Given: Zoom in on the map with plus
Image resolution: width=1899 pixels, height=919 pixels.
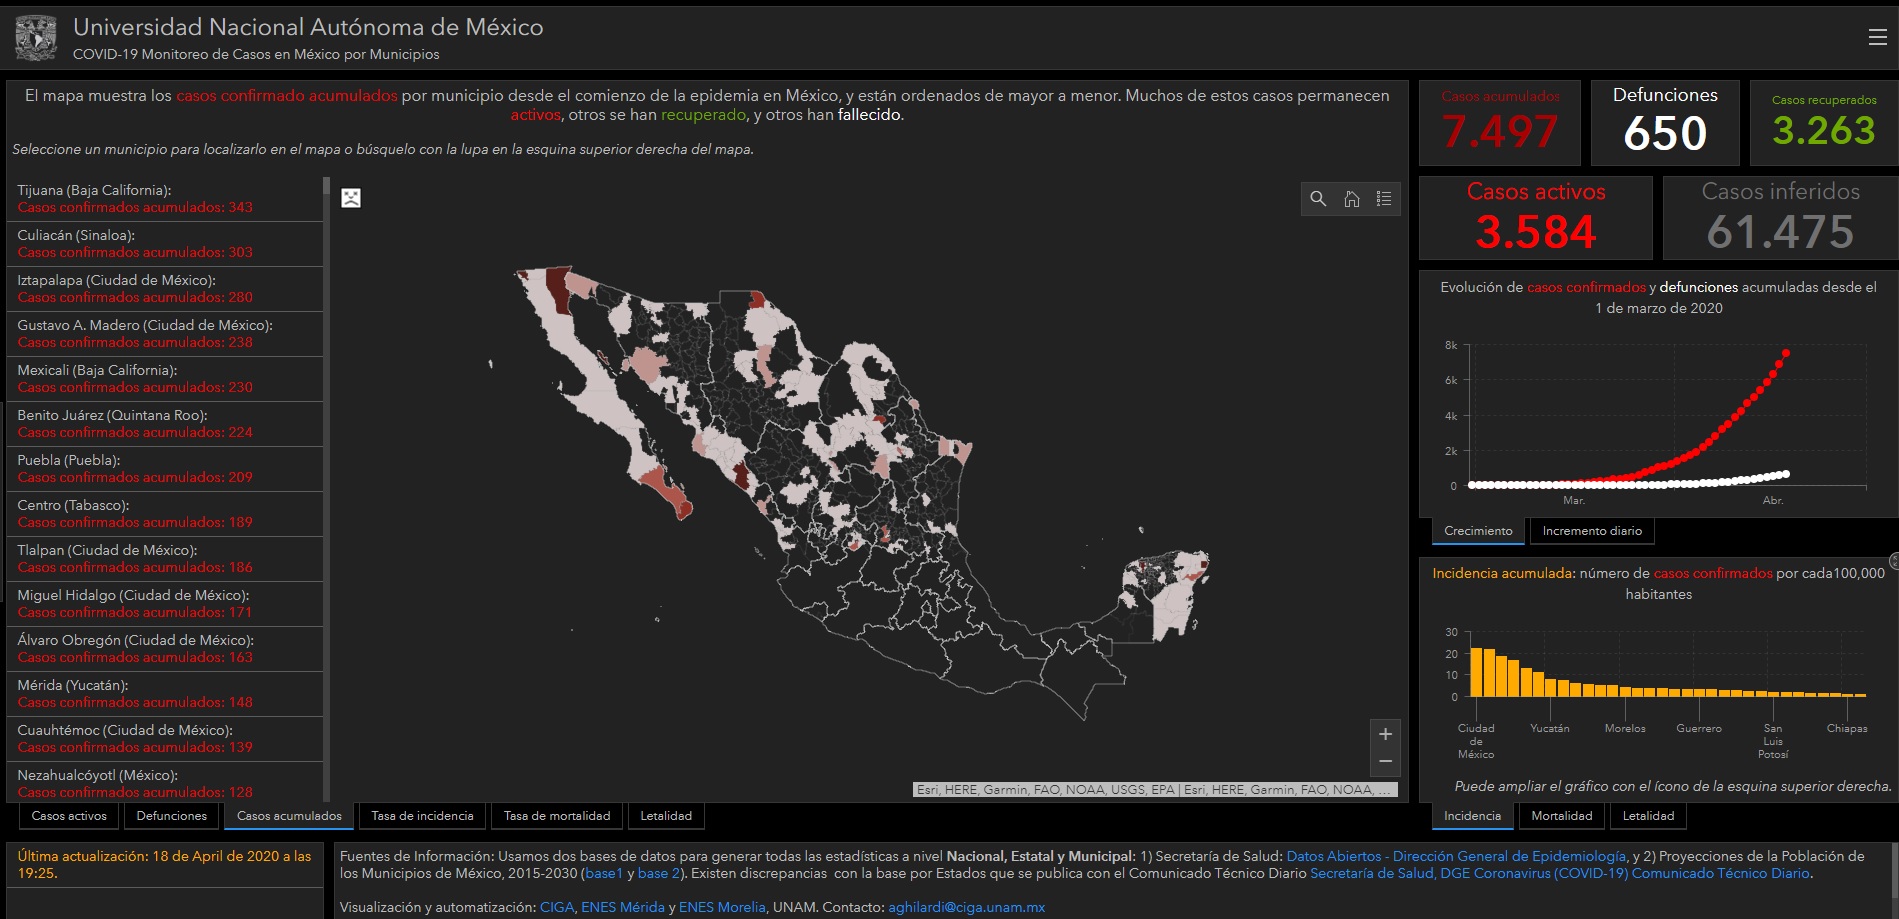Looking at the screenshot, I should [x=1385, y=734].
